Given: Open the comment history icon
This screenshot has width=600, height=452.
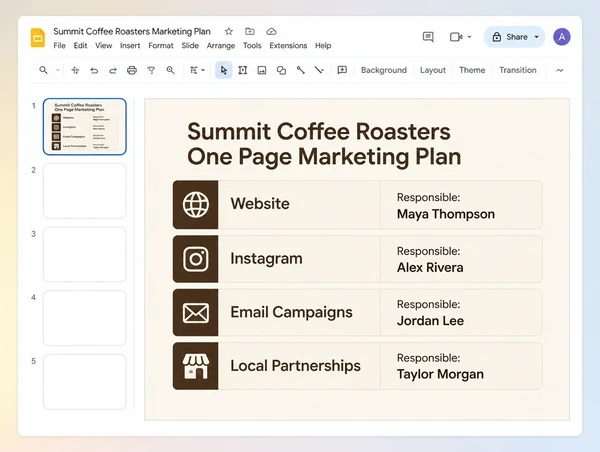Looking at the screenshot, I should pos(428,37).
